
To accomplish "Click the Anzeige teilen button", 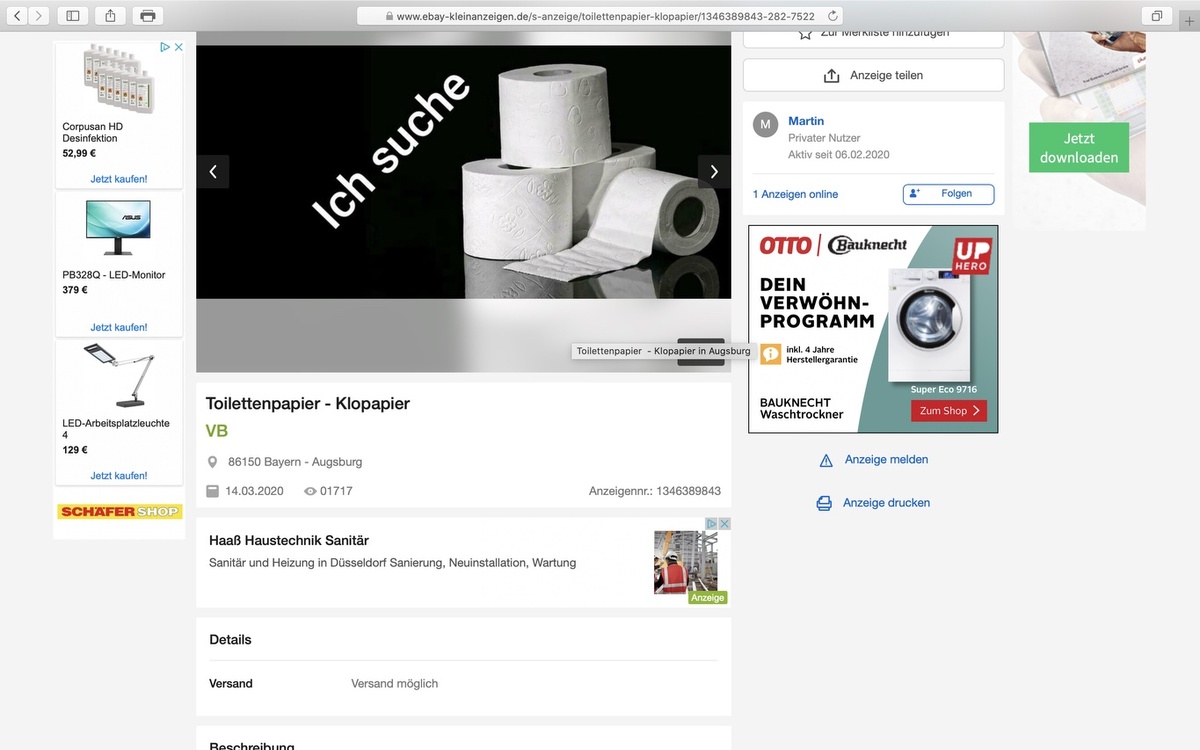I will 873,75.
